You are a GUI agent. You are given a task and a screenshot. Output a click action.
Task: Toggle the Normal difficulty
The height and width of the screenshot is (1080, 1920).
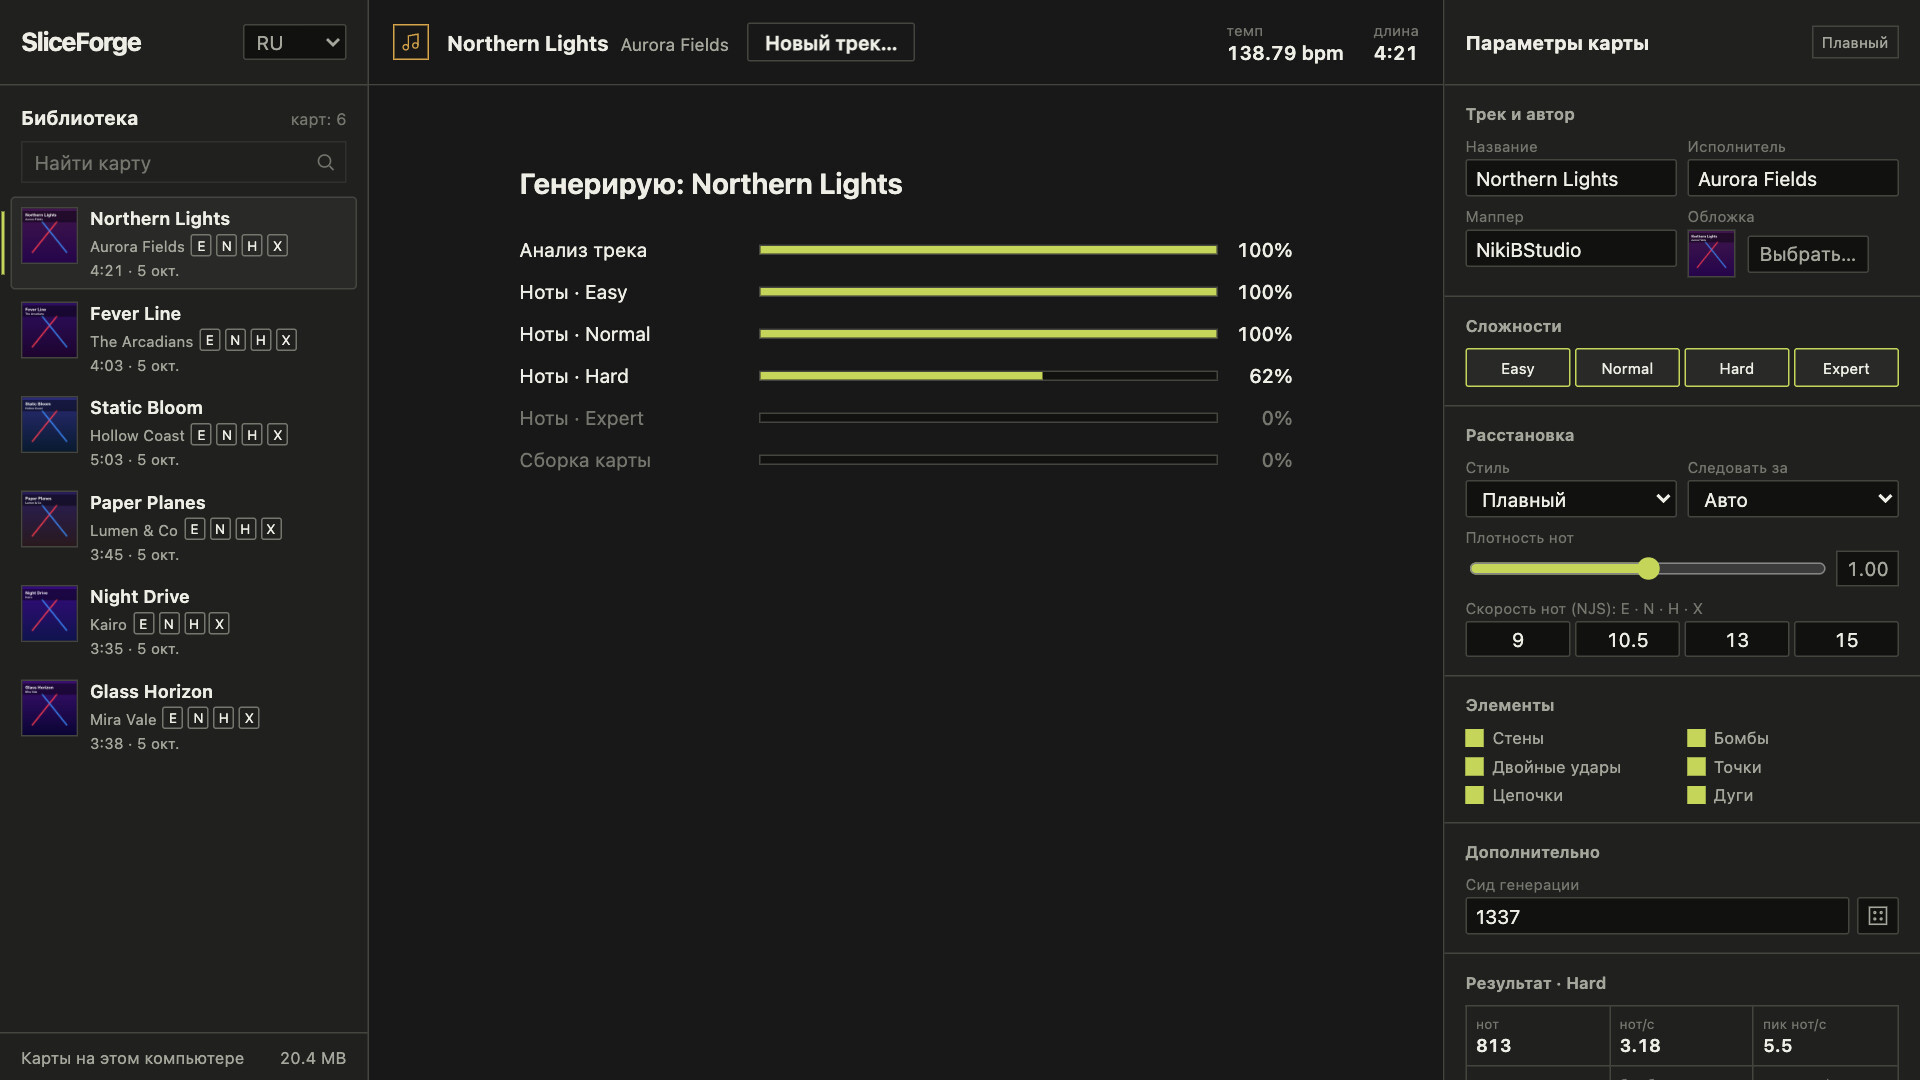(1627, 368)
